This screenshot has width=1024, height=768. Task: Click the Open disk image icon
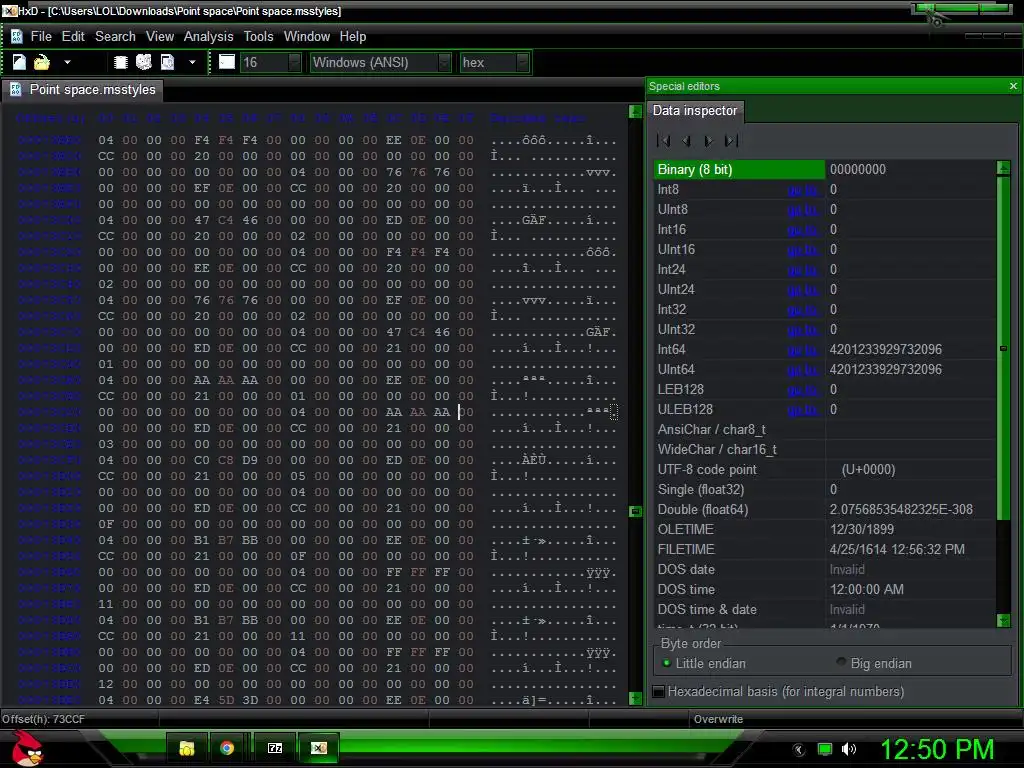(168, 62)
